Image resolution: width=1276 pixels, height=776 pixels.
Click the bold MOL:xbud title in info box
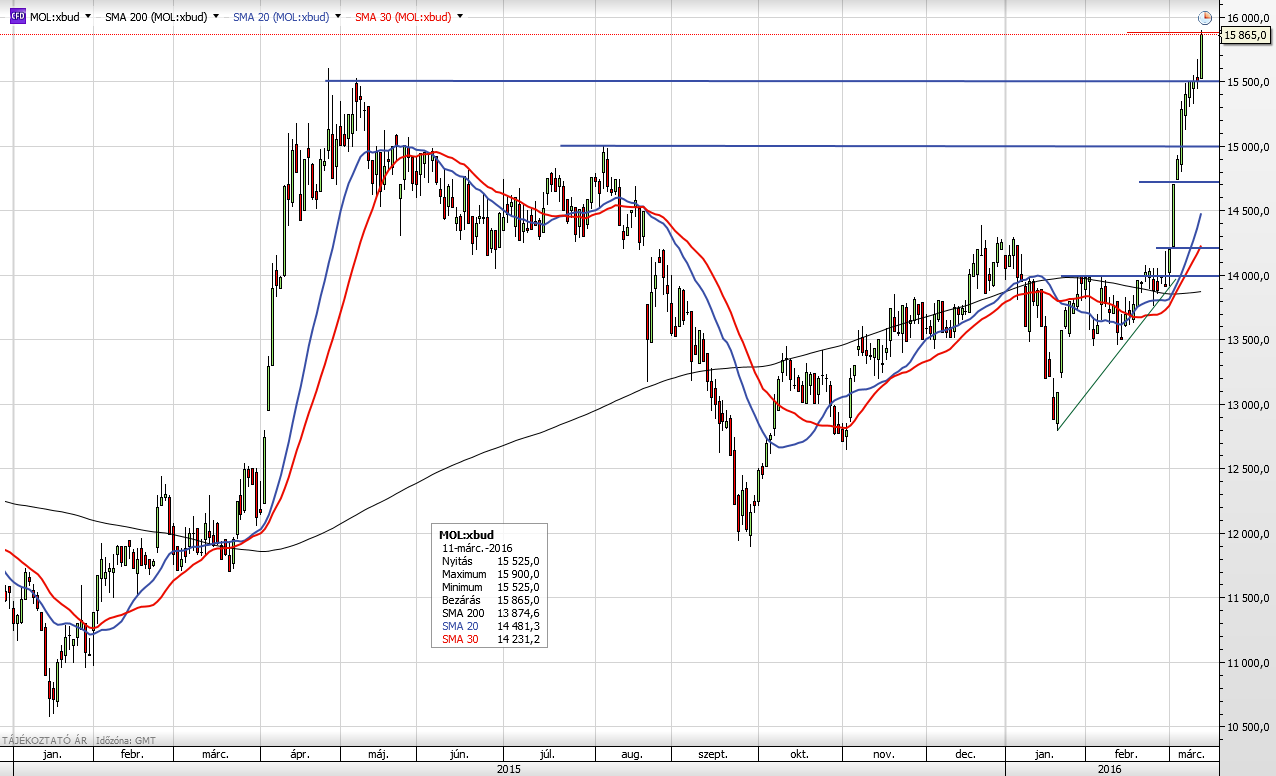[x=466, y=535]
